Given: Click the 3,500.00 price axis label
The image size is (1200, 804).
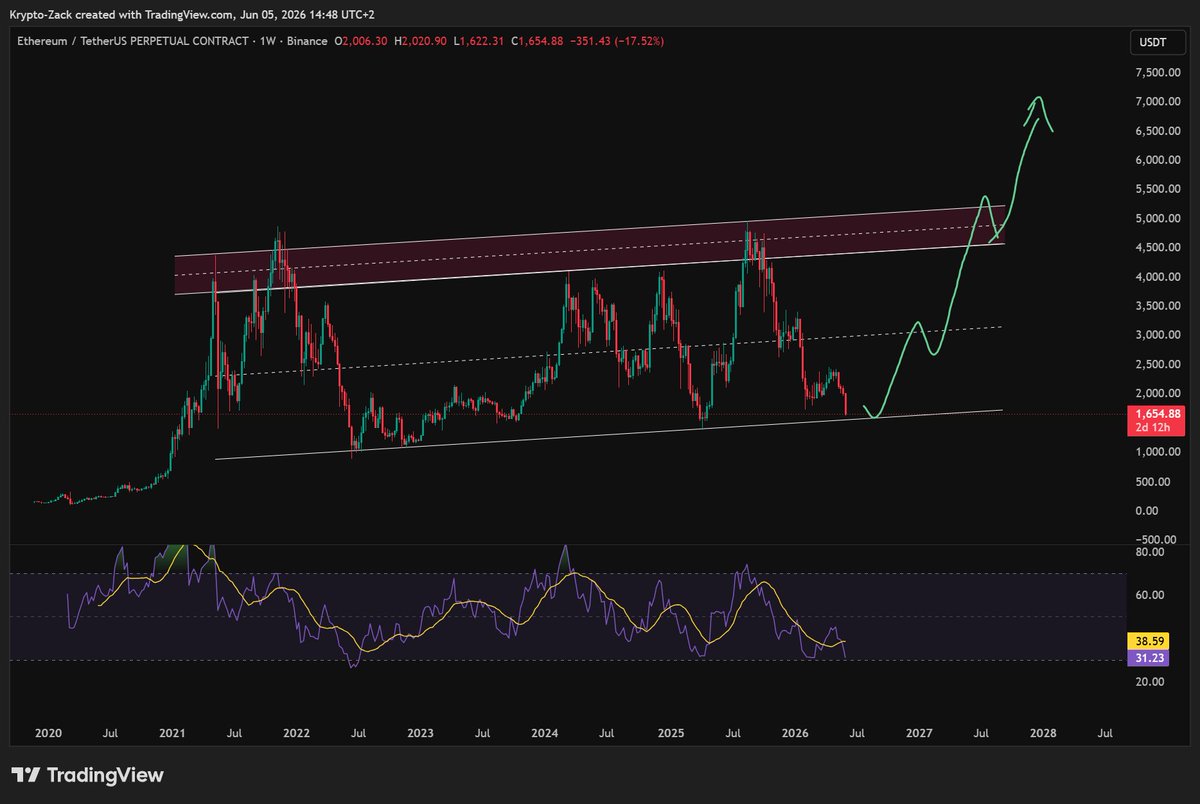Looking at the screenshot, I should coord(1158,306).
